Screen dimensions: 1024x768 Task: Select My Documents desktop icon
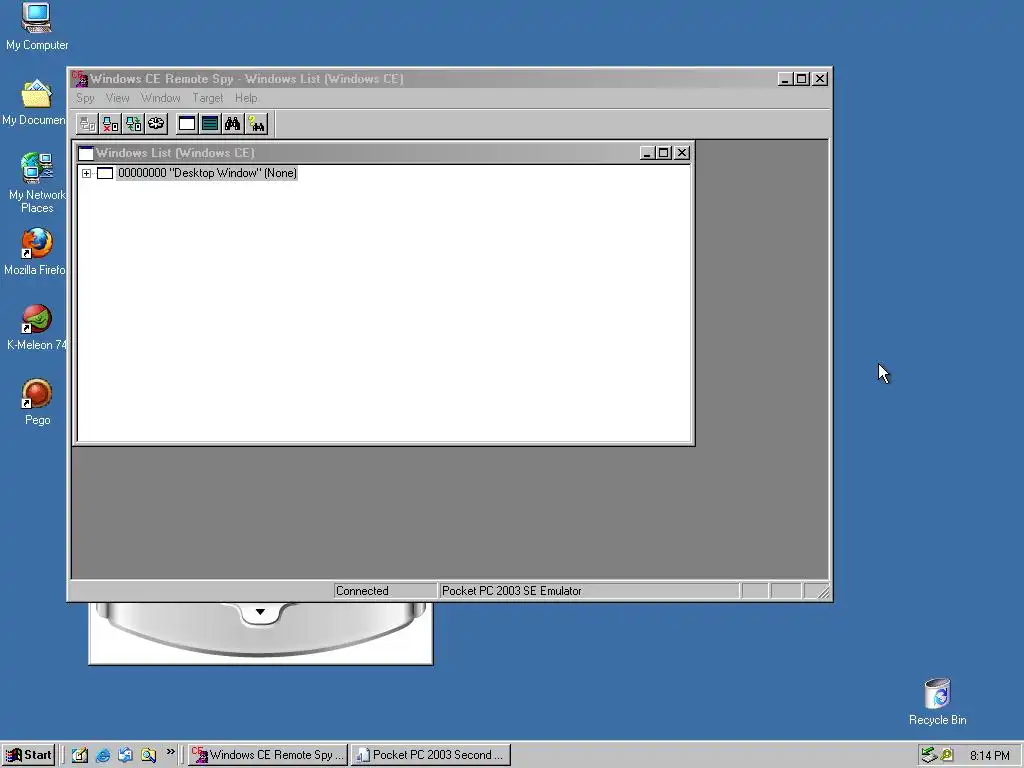[34, 103]
